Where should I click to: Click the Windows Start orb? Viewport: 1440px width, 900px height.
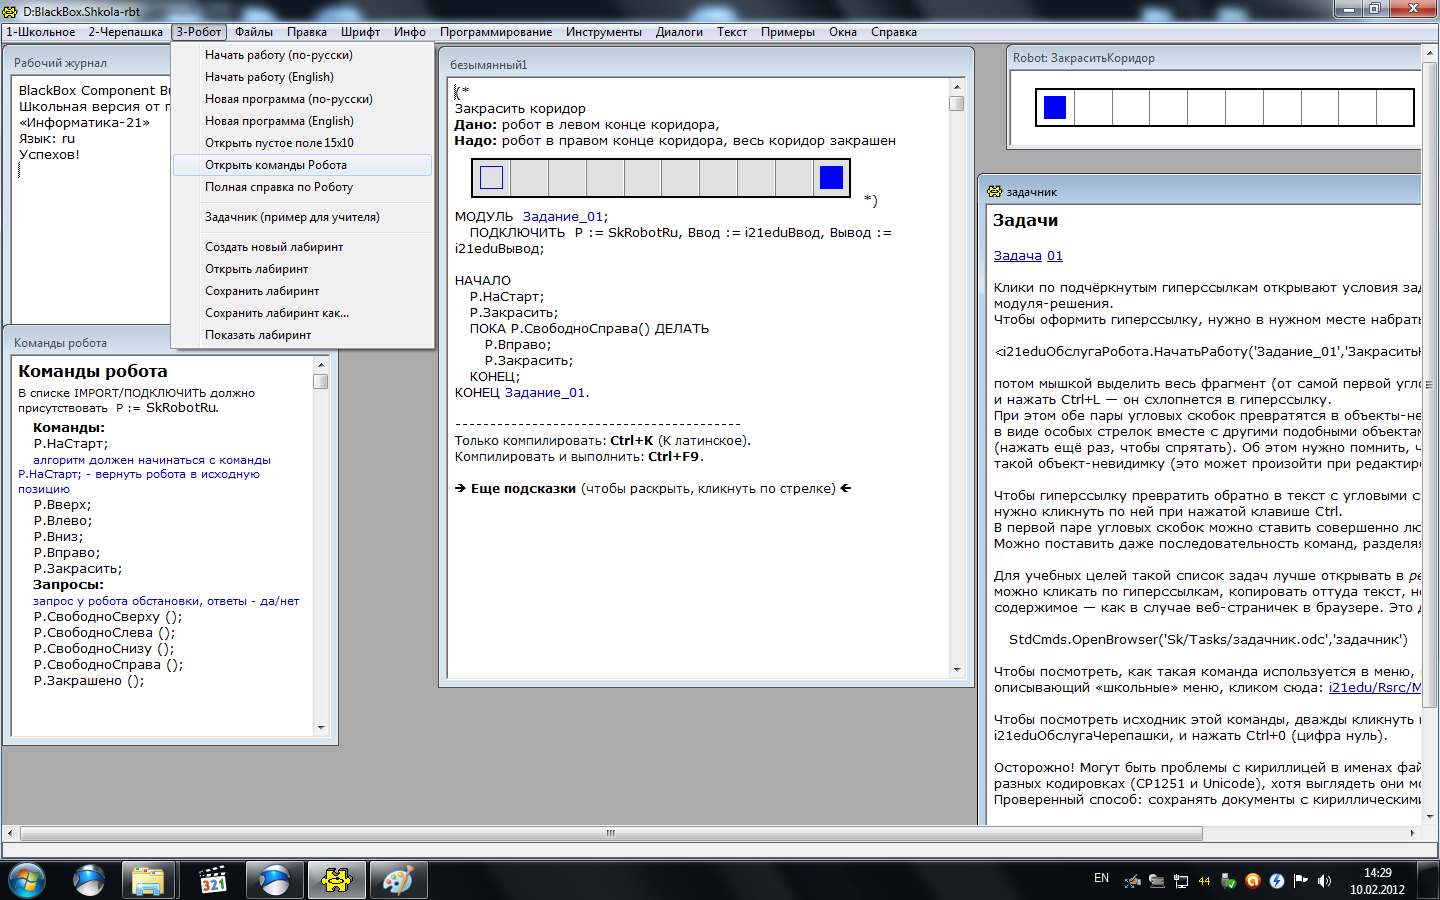point(27,880)
